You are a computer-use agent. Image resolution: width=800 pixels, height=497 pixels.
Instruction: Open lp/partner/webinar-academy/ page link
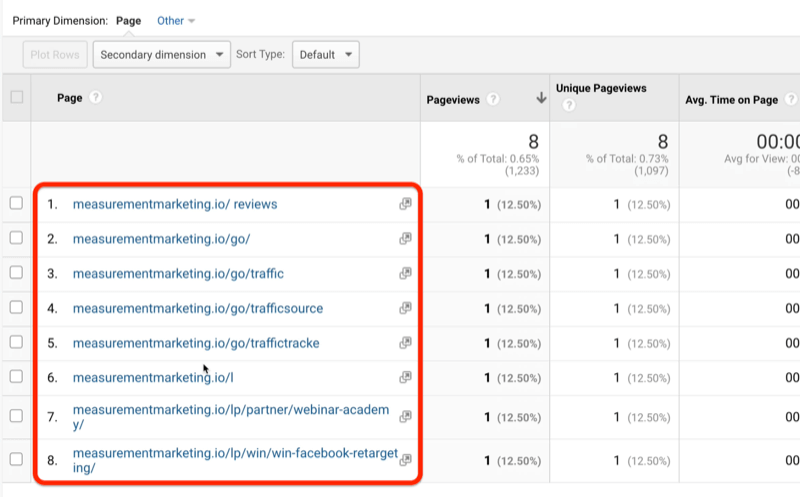(x=231, y=417)
